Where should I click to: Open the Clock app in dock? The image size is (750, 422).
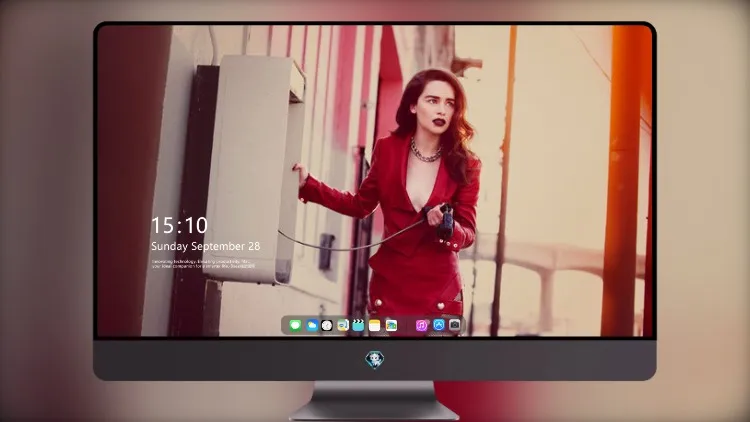tap(327, 325)
